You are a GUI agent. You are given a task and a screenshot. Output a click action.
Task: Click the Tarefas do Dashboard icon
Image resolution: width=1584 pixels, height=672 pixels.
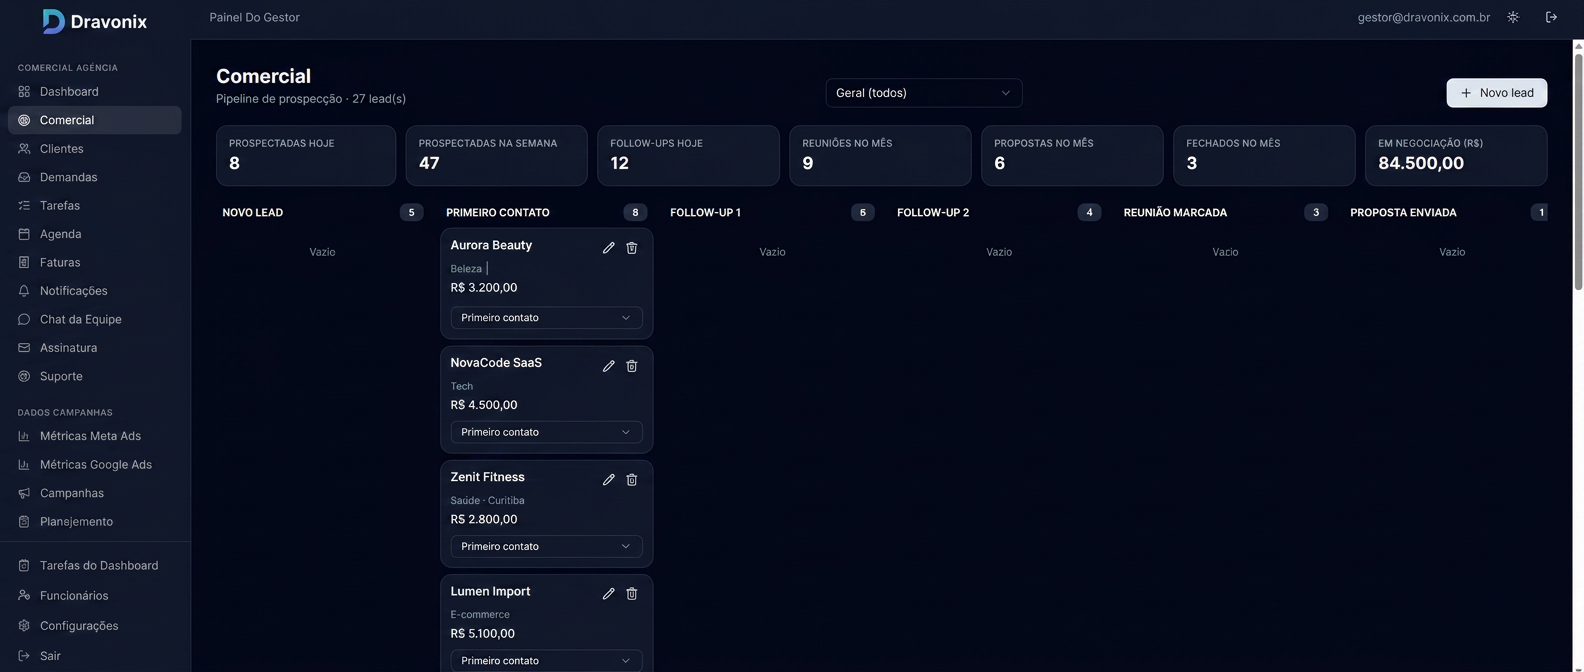pyautogui.click(x=24, y=566)
